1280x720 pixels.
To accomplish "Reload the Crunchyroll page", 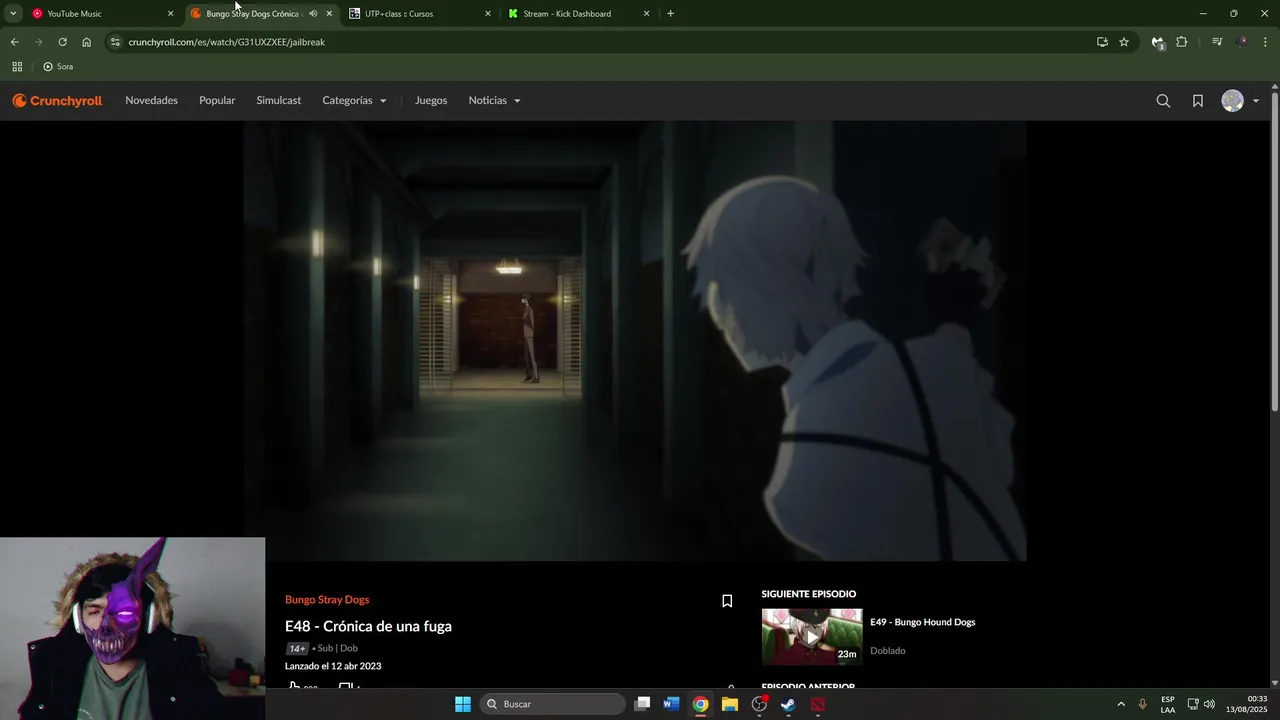I will coord(62,42).
